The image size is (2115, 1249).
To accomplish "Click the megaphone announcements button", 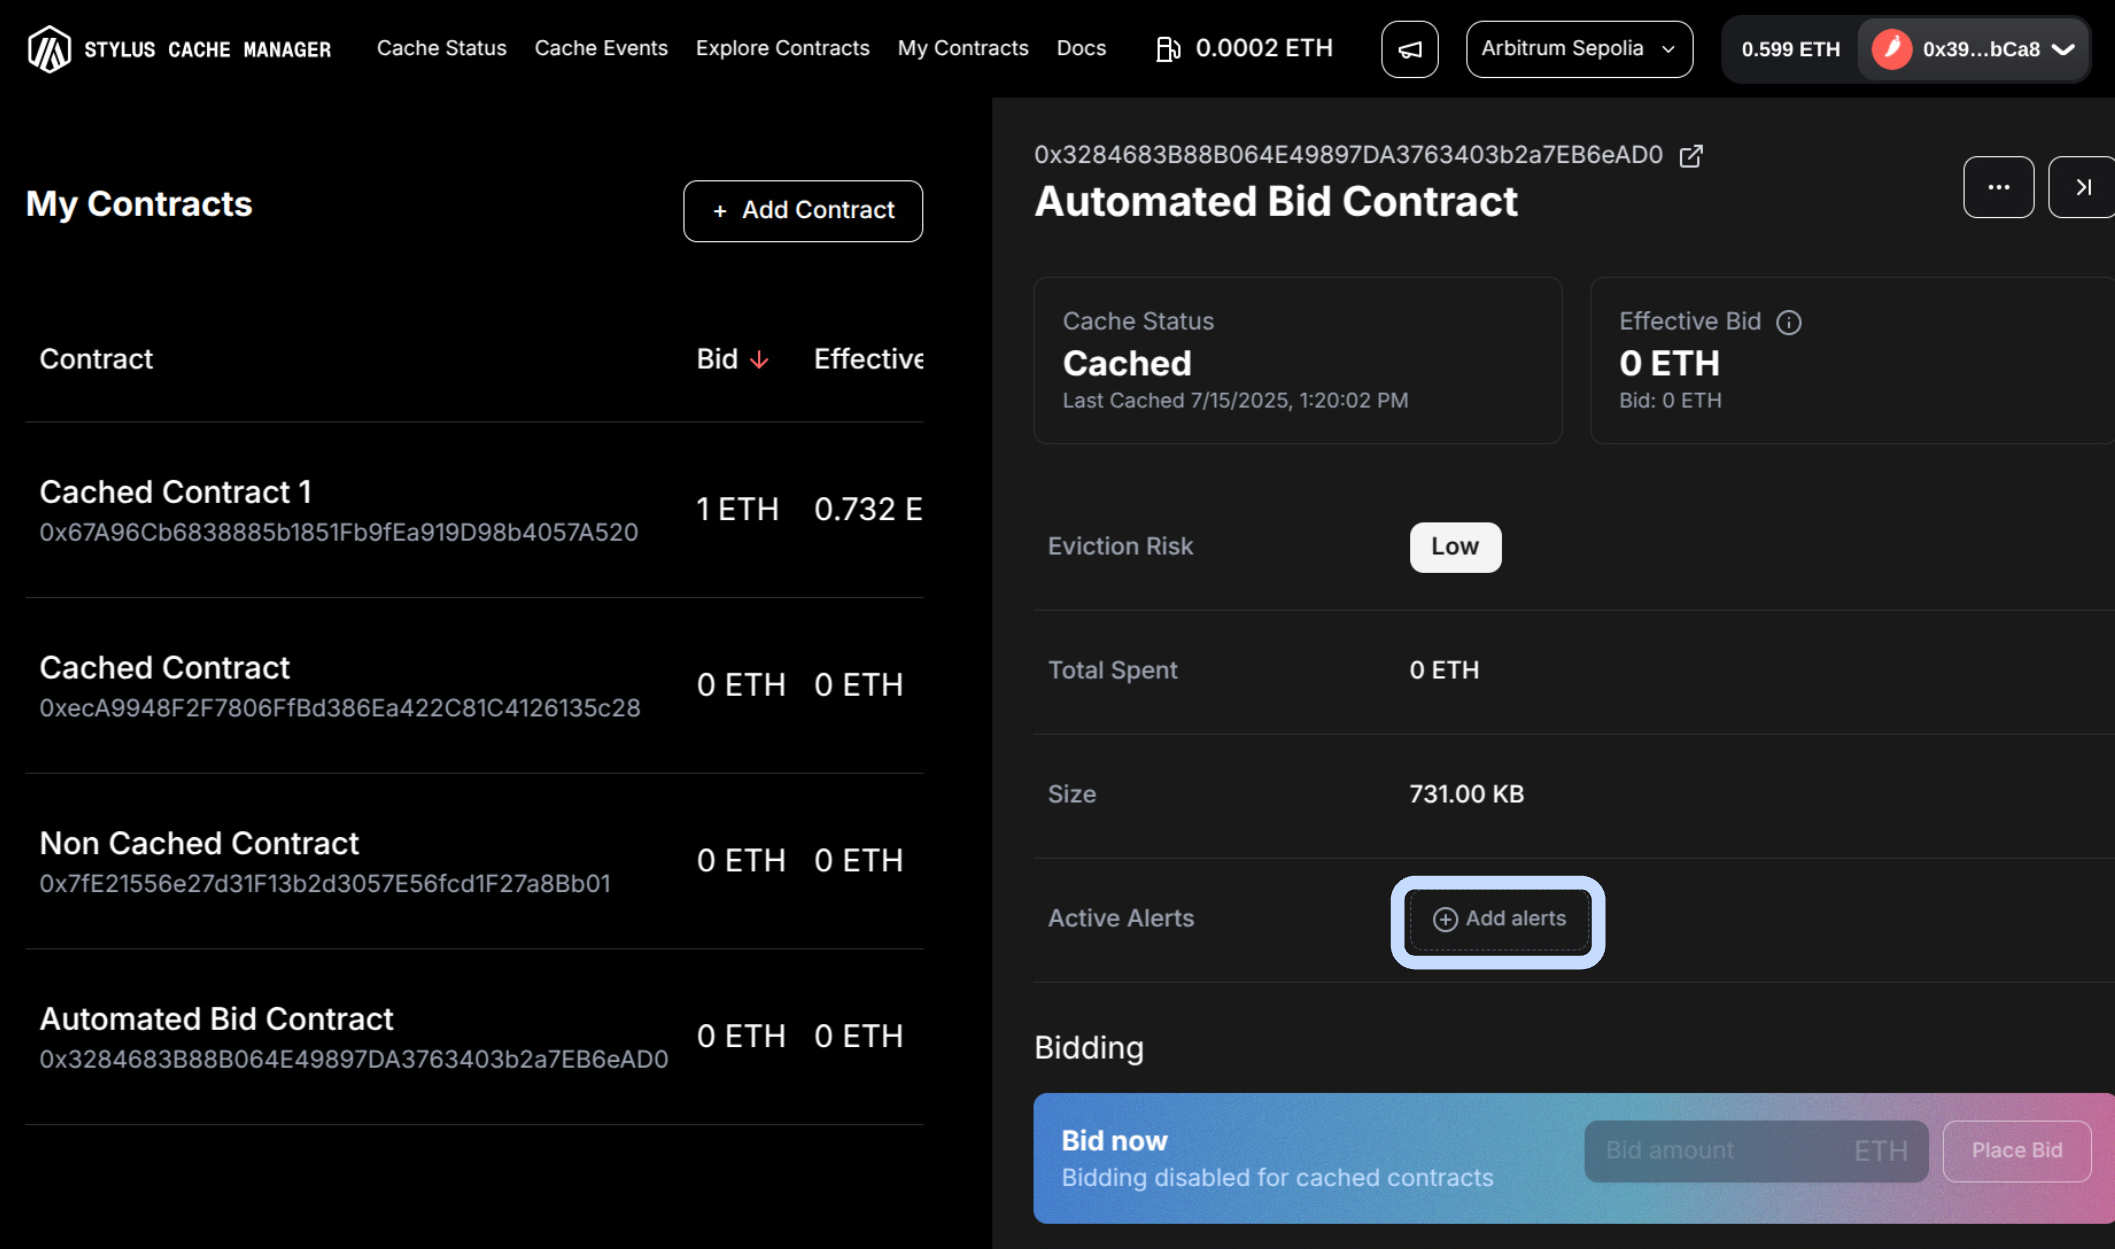I will pyautogui.click(x=1409, y=49).
